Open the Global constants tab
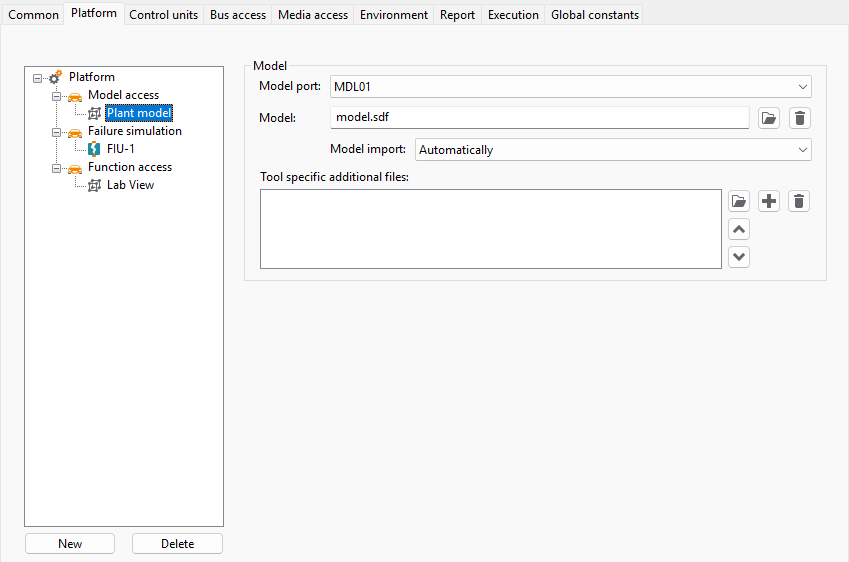 (x=595, y=15)
